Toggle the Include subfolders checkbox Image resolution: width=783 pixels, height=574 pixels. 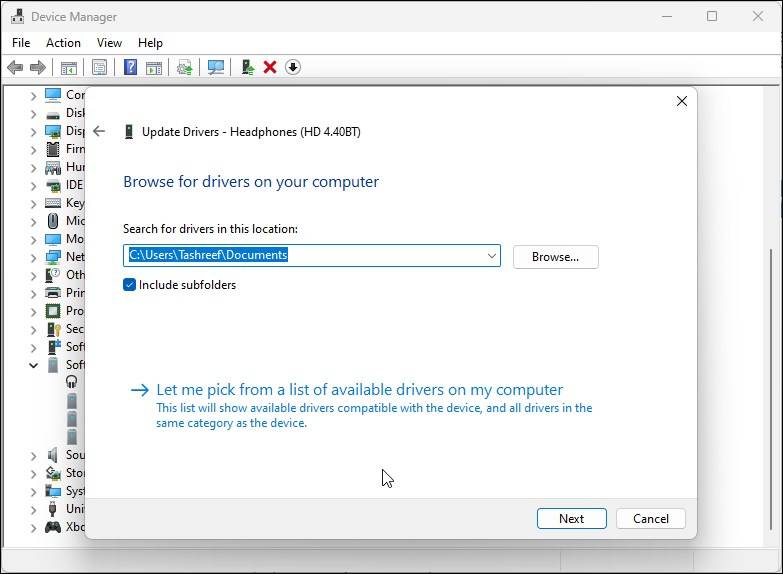pos(129,285)
